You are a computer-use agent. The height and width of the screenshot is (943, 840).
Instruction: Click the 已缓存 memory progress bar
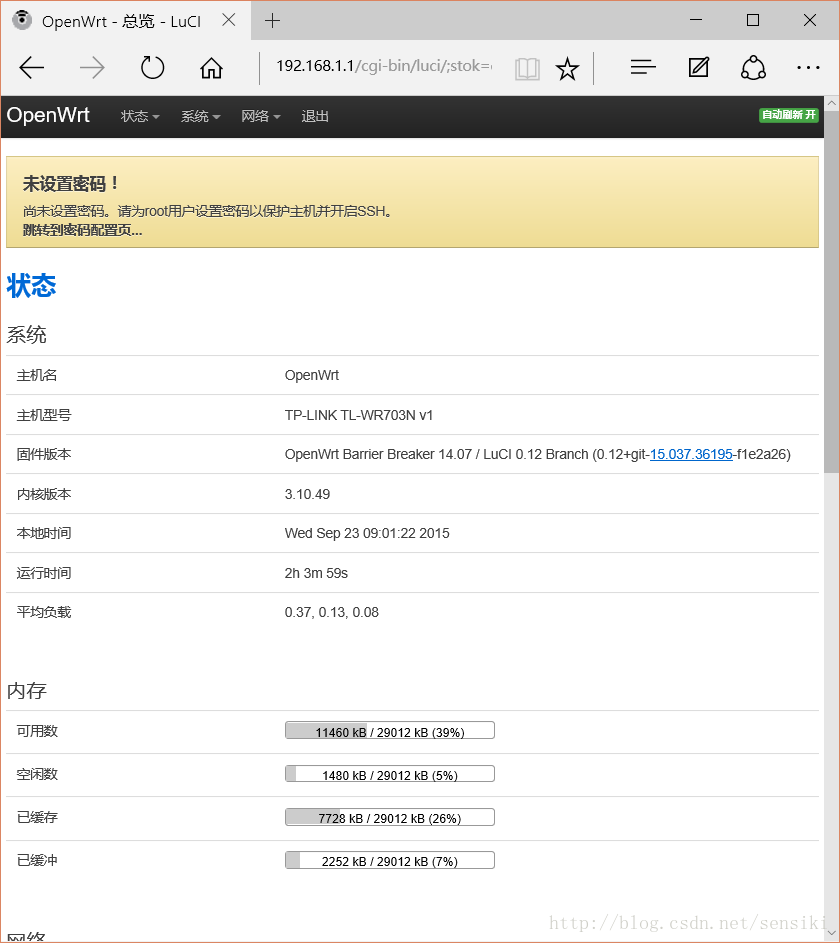coord(390,817)
